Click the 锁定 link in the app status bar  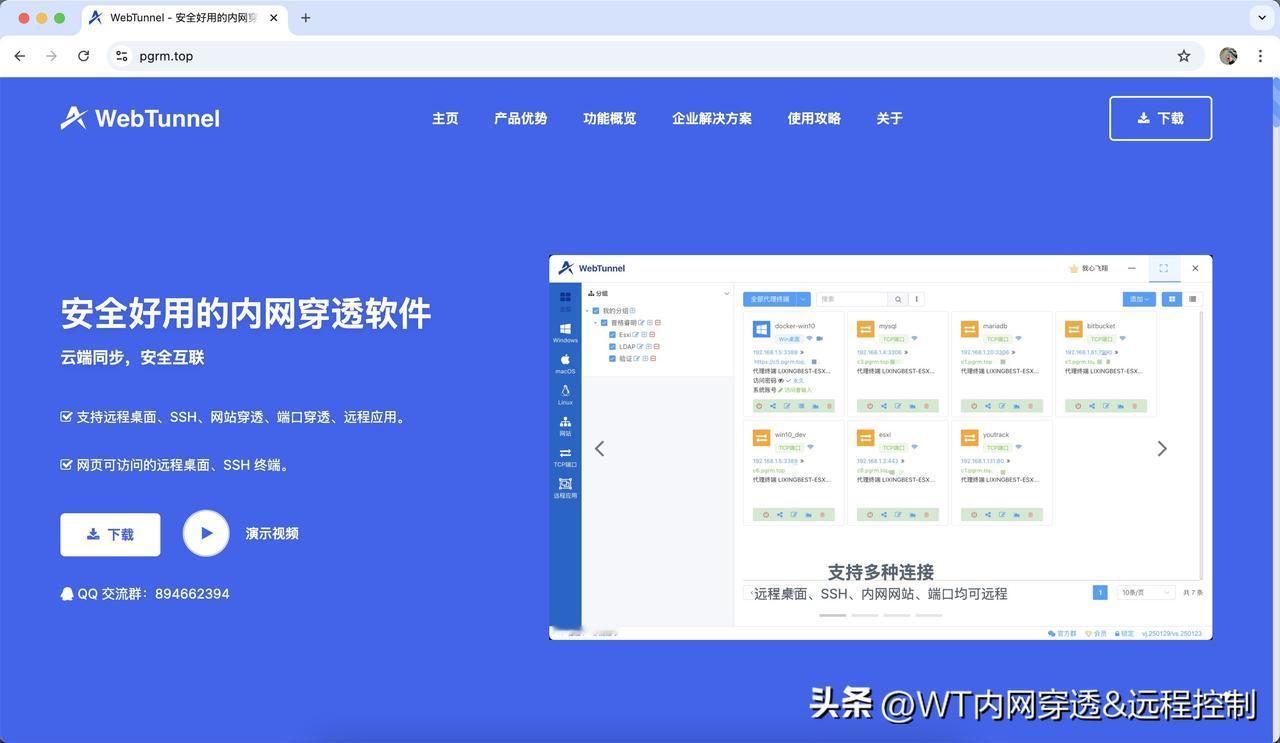tap(1123, 633)
